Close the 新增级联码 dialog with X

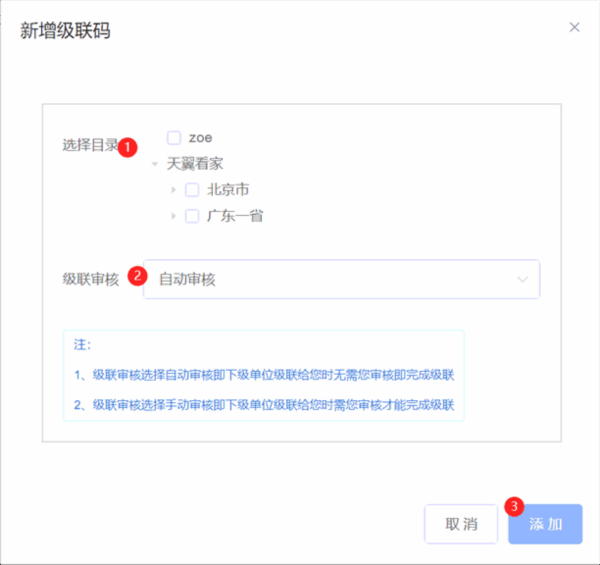click(574, 27)
